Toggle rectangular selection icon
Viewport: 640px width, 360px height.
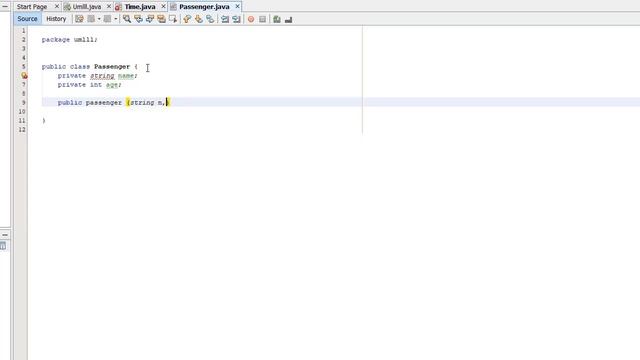coord(173,19)
